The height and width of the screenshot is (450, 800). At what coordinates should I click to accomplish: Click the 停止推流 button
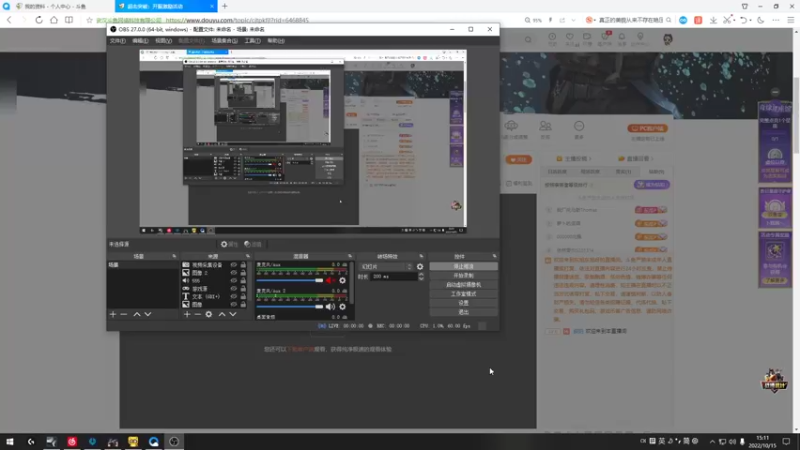[x=463, y=266]
